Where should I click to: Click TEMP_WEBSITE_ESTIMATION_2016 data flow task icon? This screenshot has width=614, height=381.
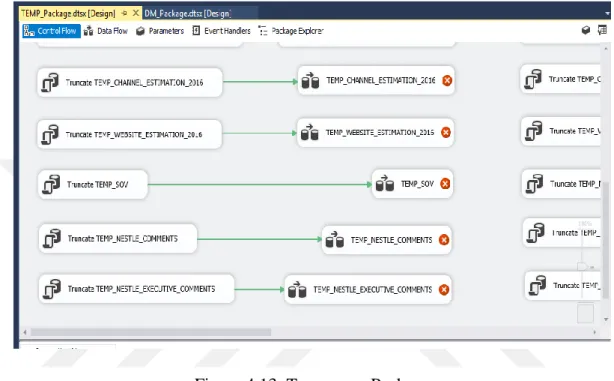point(309,132)
